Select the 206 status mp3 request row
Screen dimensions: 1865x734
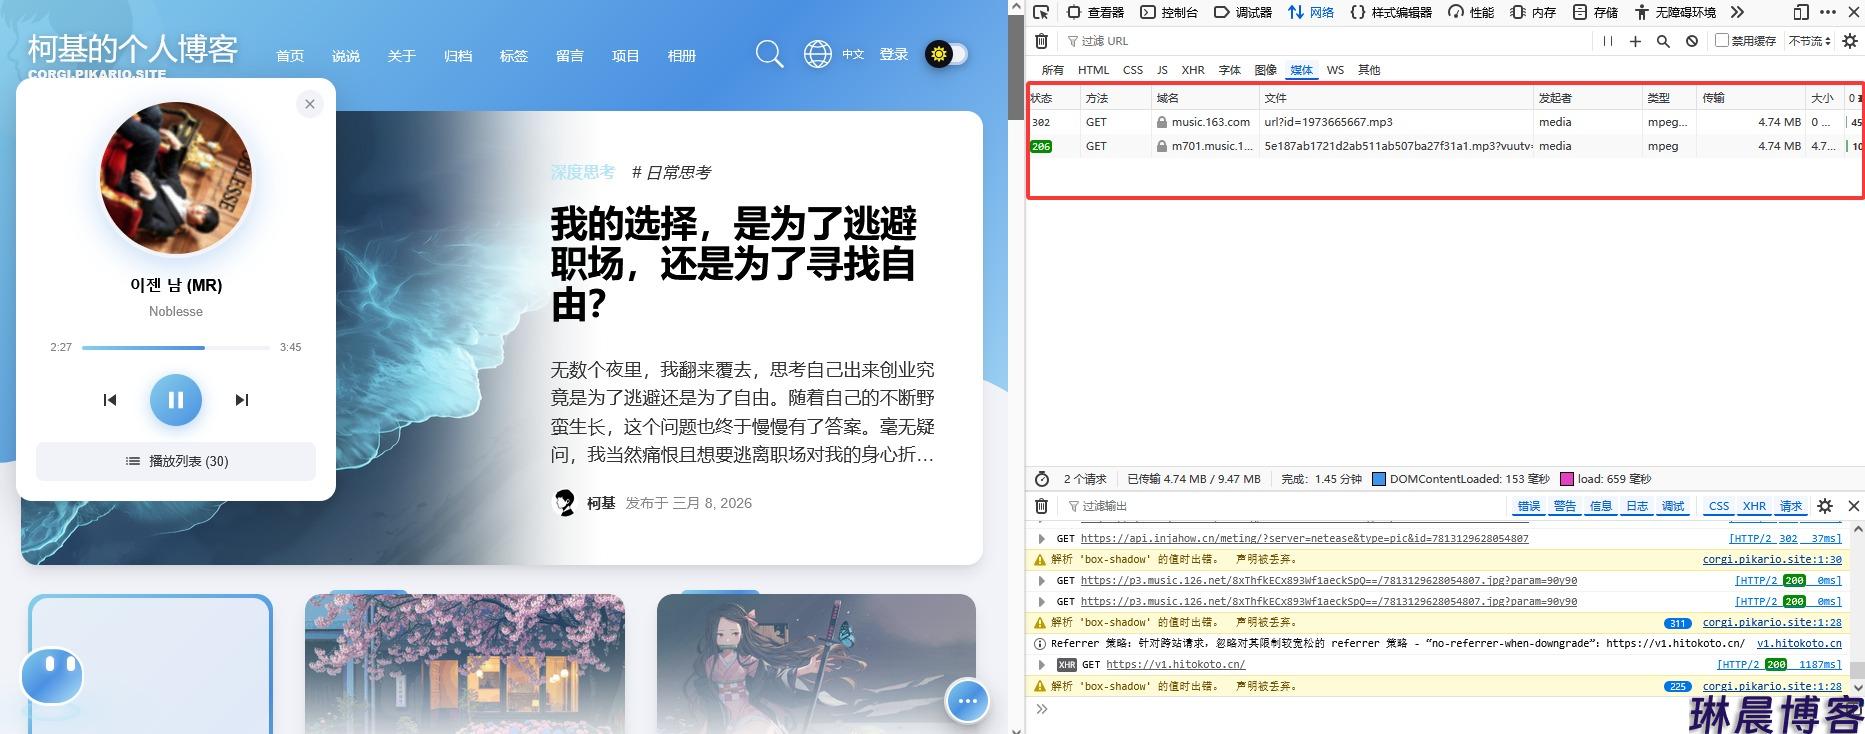pyautogui.click(x=1445, y=146)
